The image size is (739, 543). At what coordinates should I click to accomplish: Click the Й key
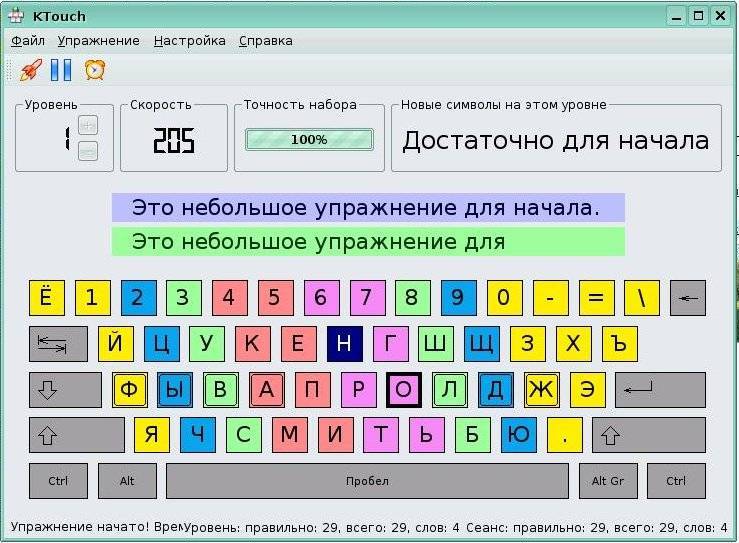click(116, 344)
